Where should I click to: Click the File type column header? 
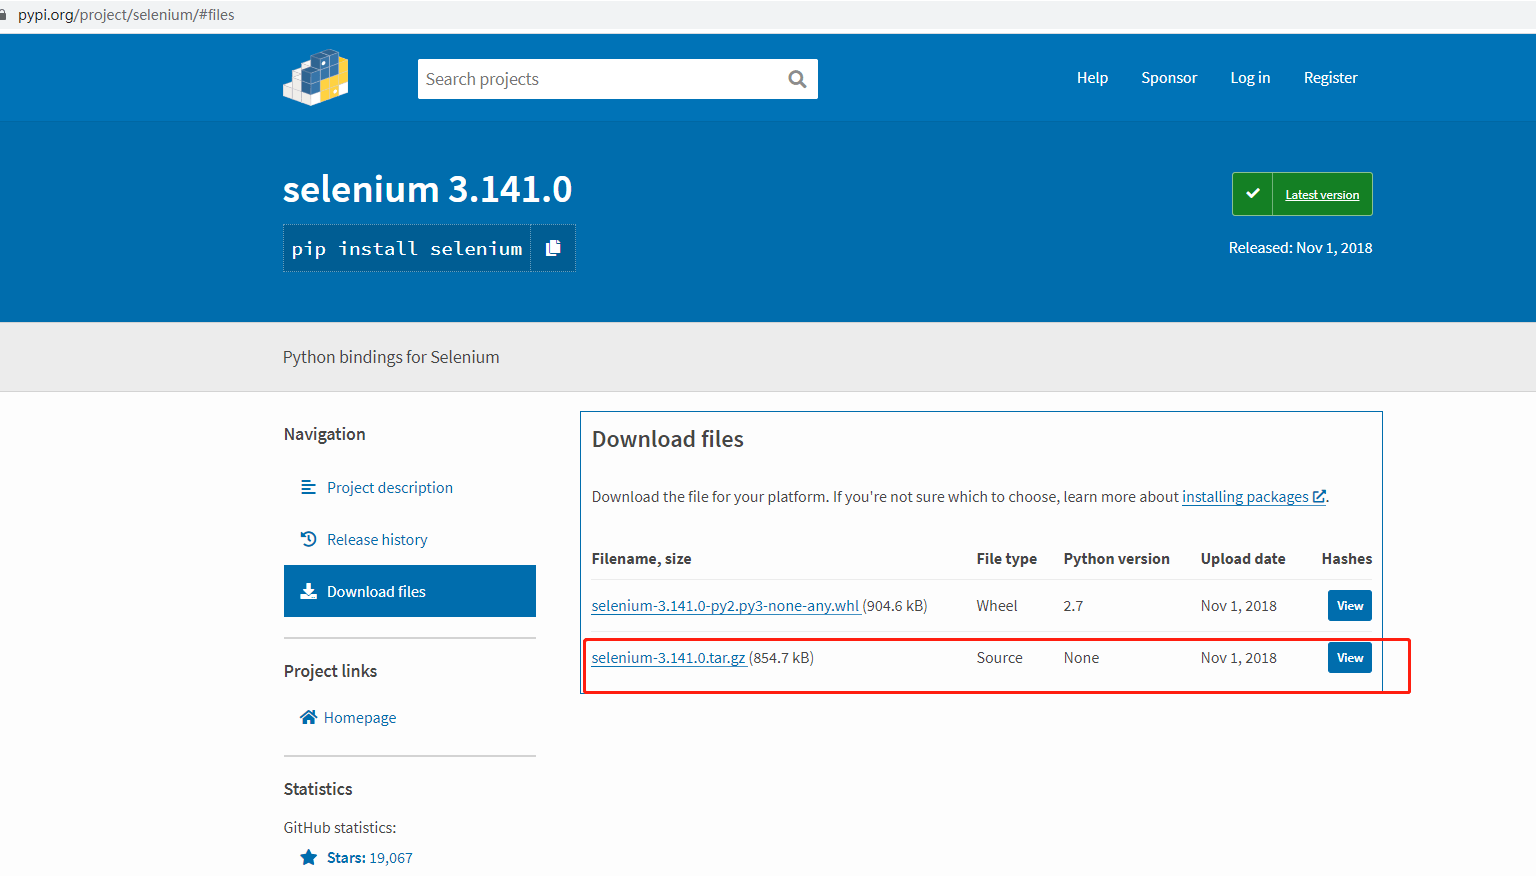(x=1006, y=559)
